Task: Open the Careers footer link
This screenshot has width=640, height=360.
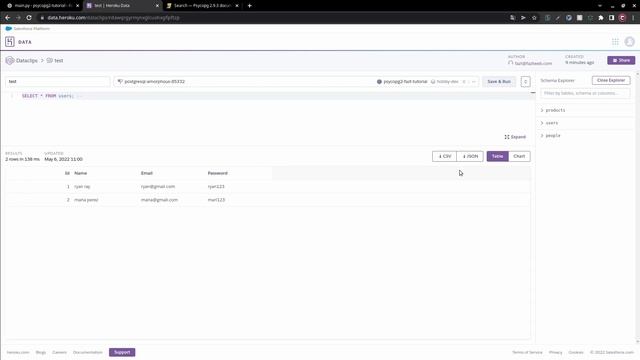Action: (x=60, y=352)
